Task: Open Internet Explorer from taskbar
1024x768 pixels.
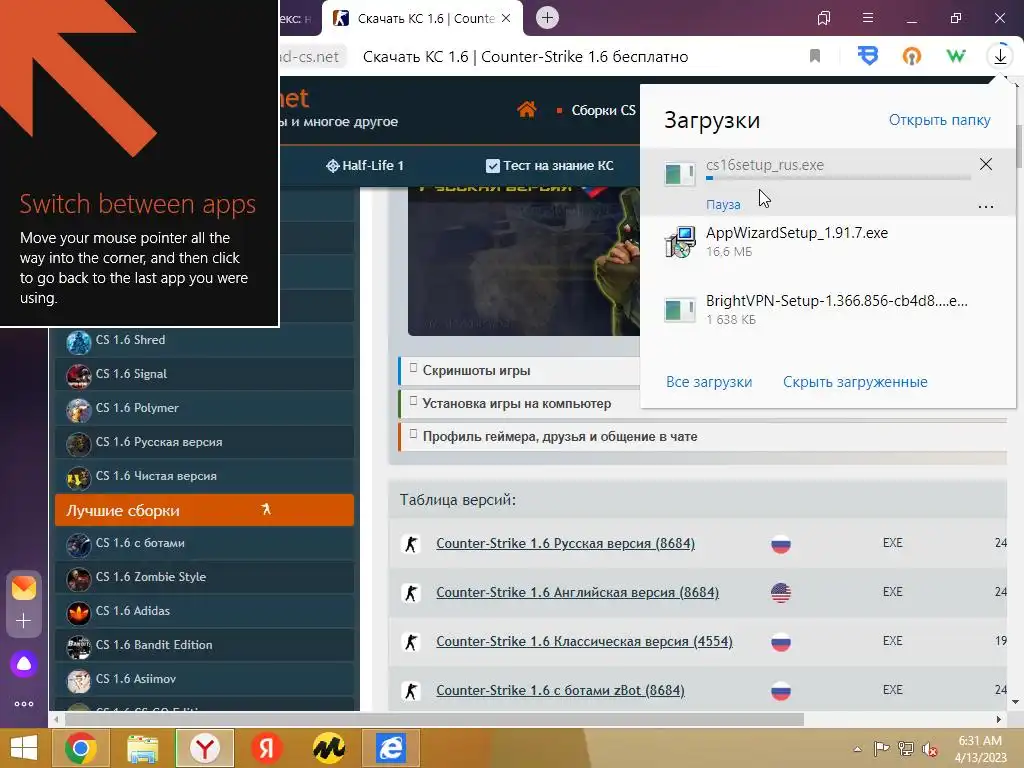Action: click(391, 748)
